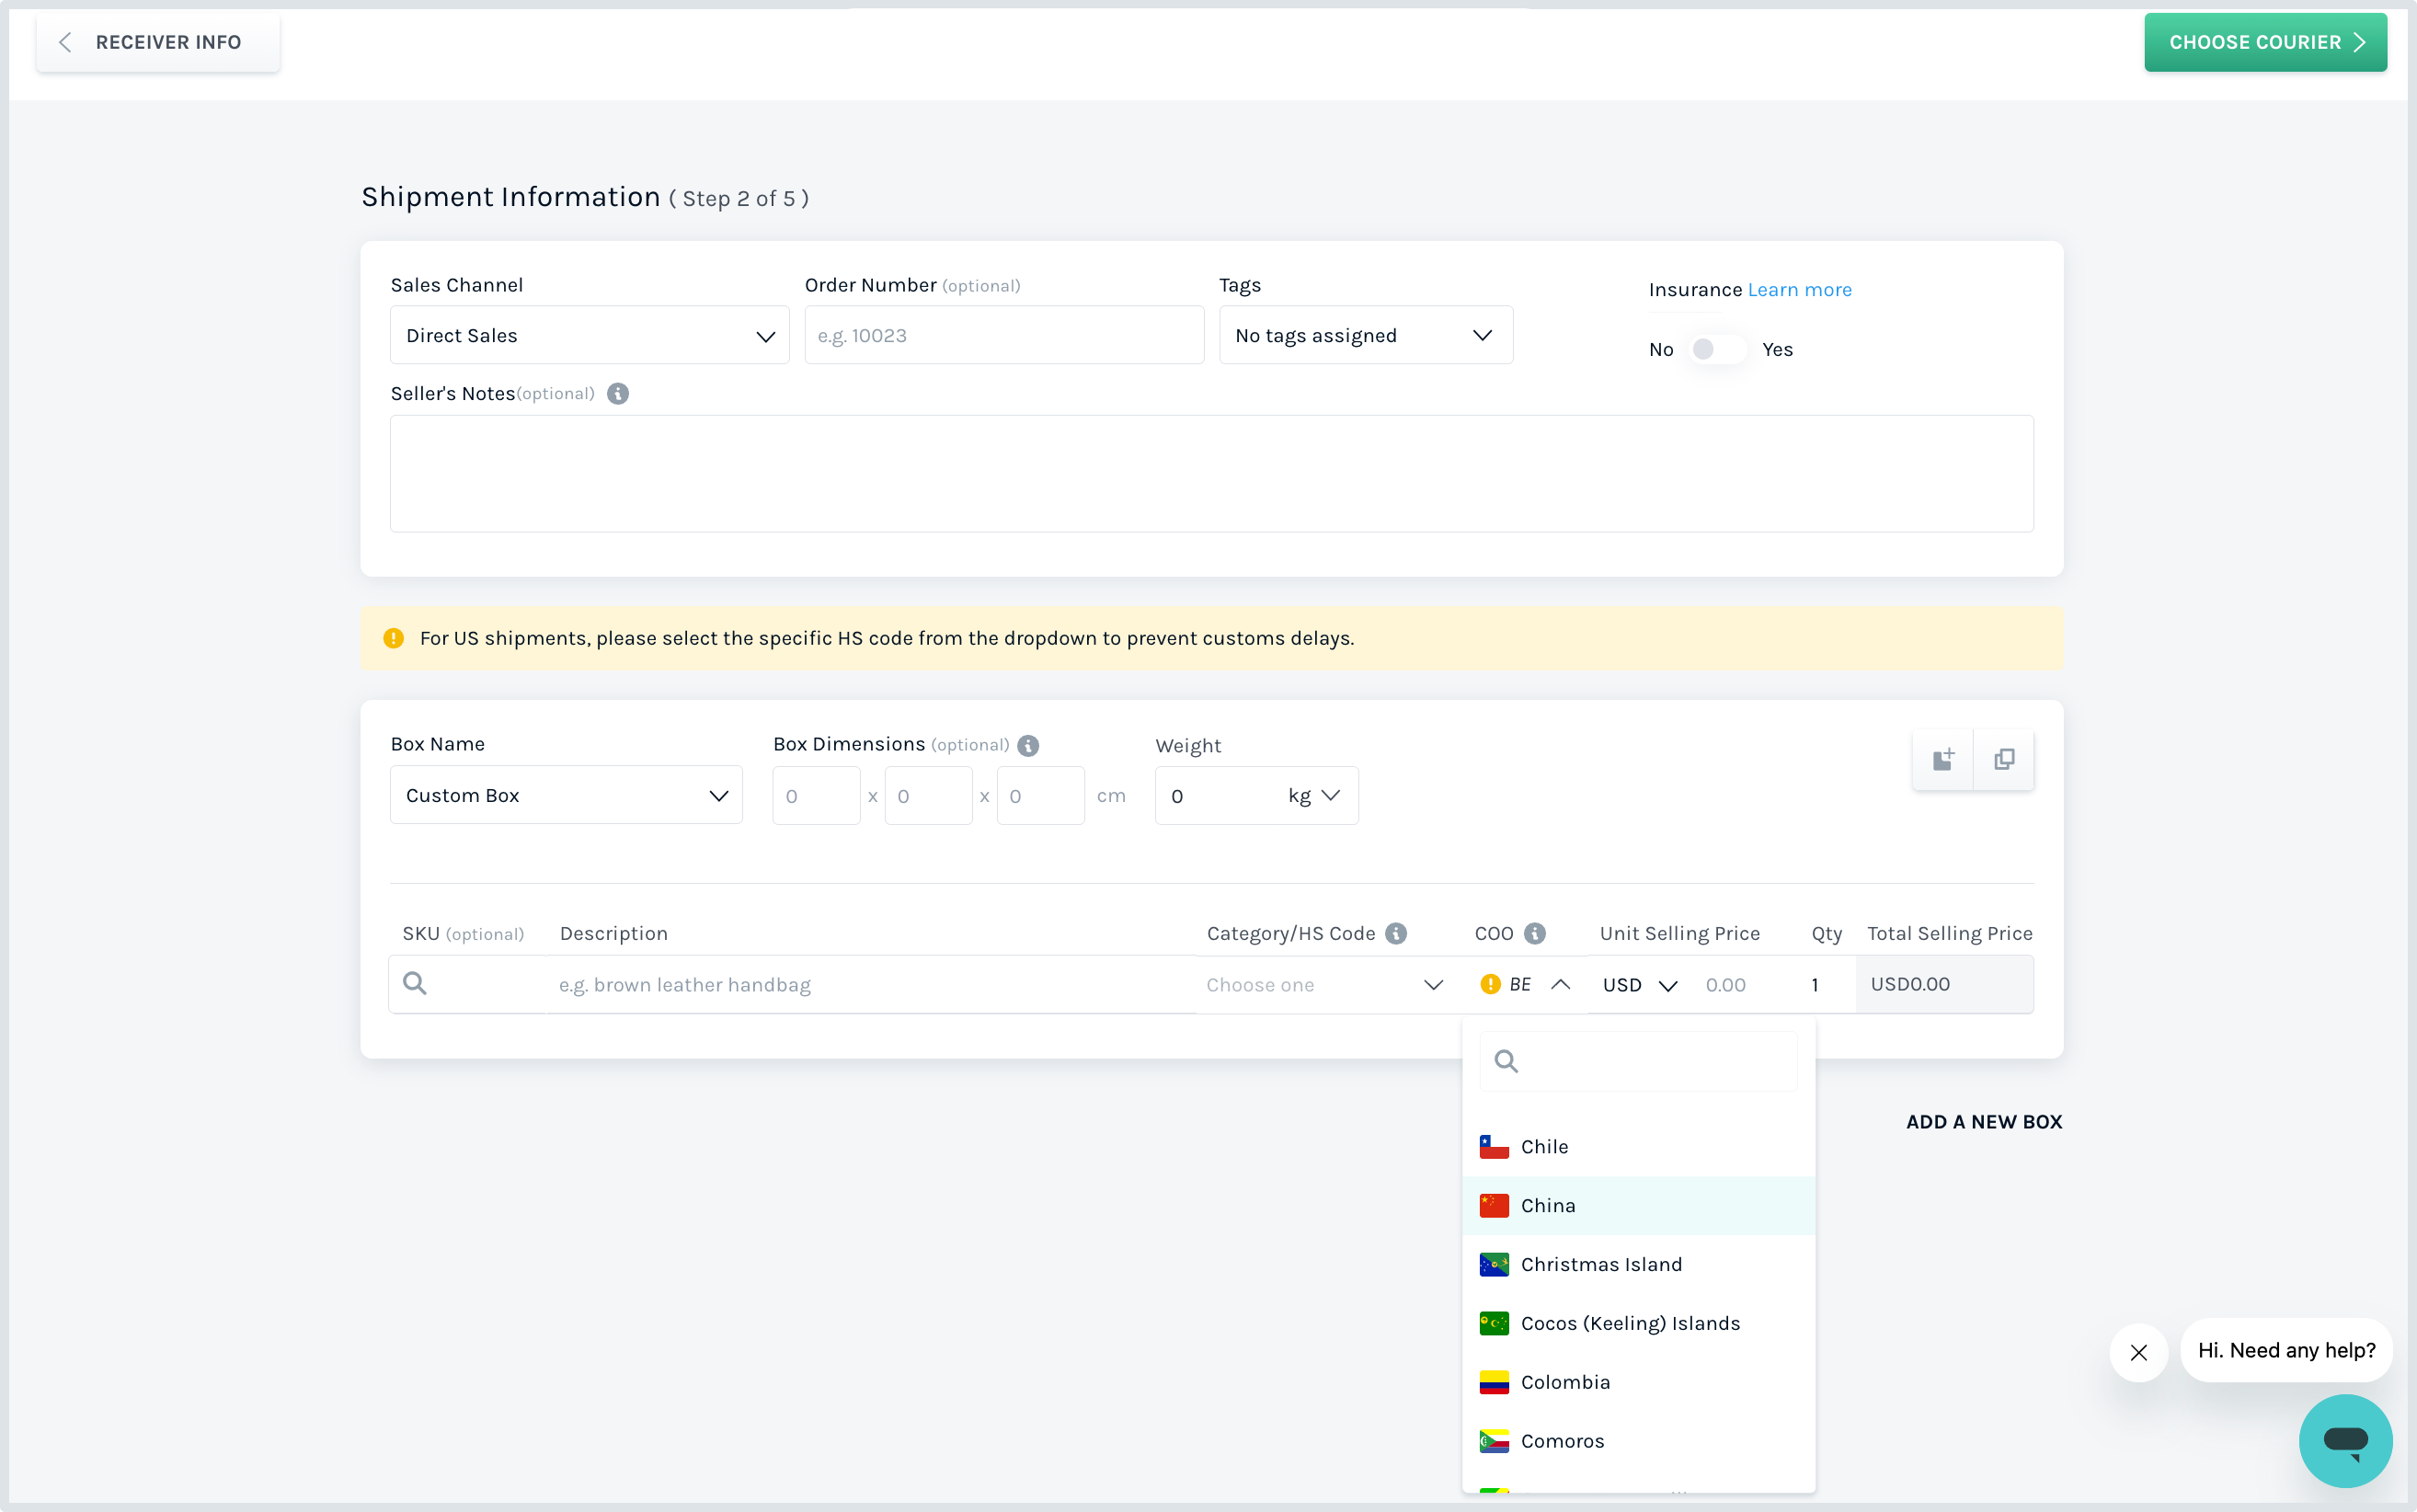Viewport: 2417px width, 1512px height.
Task: Click the Choose Courier button
Action: [x=2265, y=42]
